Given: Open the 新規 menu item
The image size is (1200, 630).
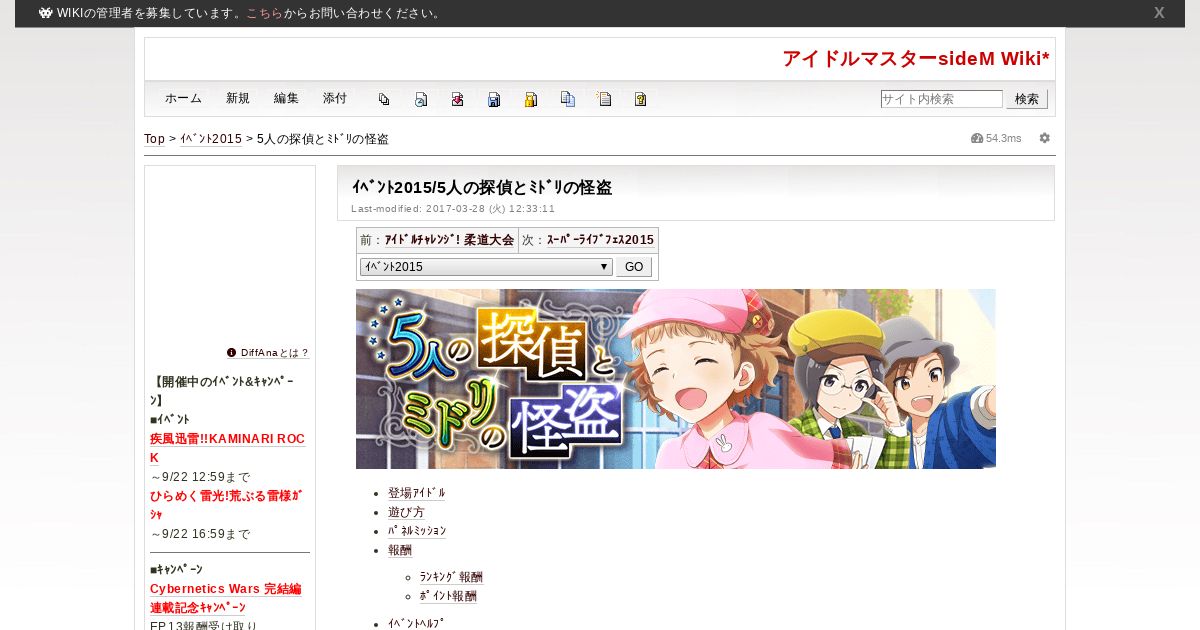Looking at the screenshot, I should pyautogui.click(x=238, y=98).
